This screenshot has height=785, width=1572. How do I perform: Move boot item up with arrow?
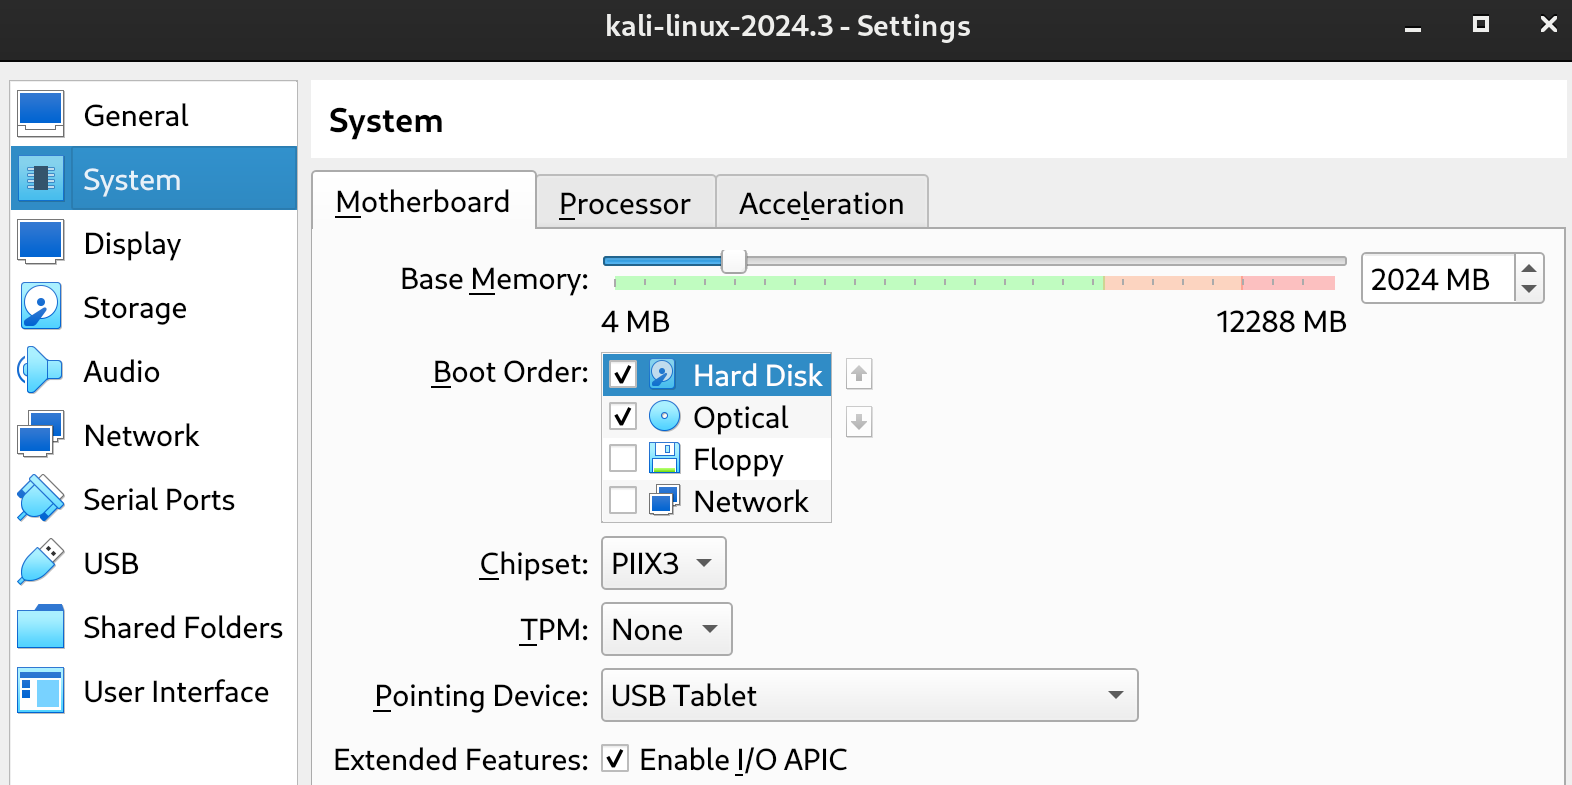click(859, 374)
